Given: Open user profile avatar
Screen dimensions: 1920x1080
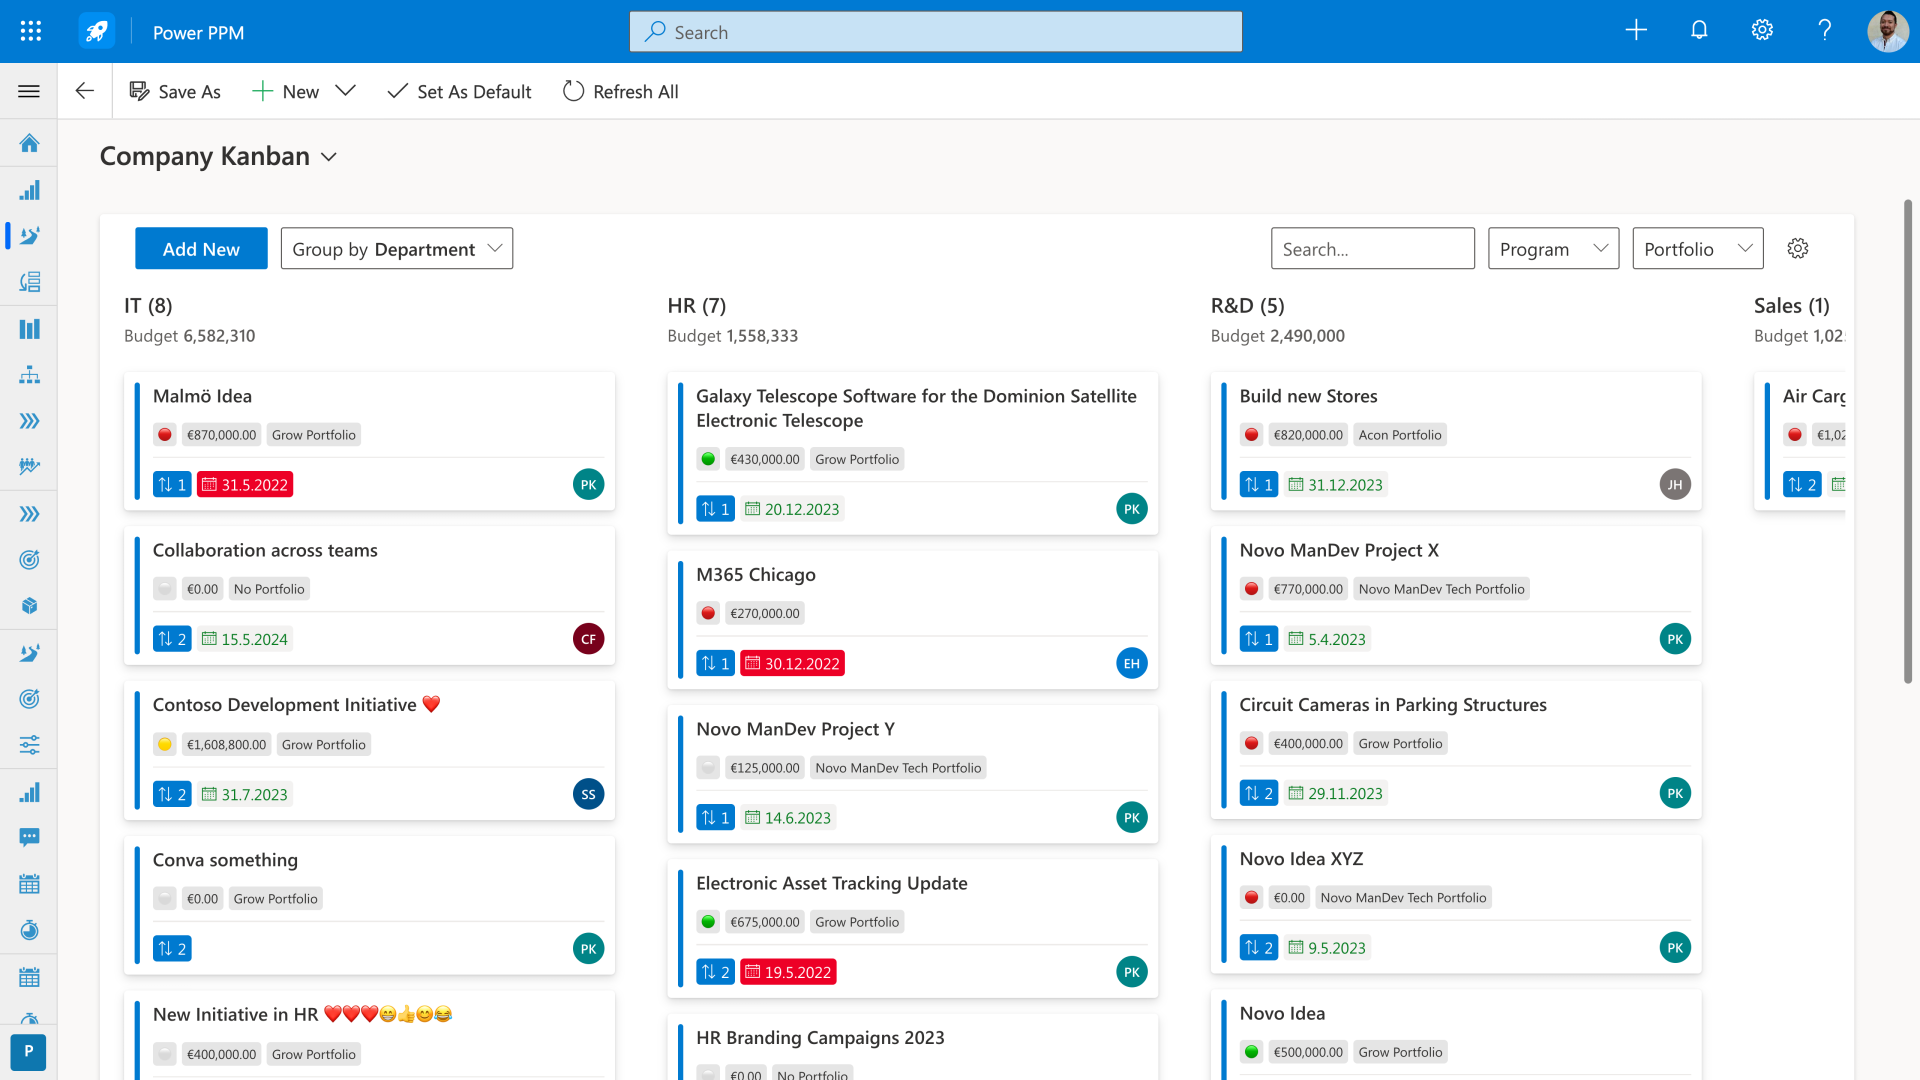Looking at the screenshot, I should 1887,31.
